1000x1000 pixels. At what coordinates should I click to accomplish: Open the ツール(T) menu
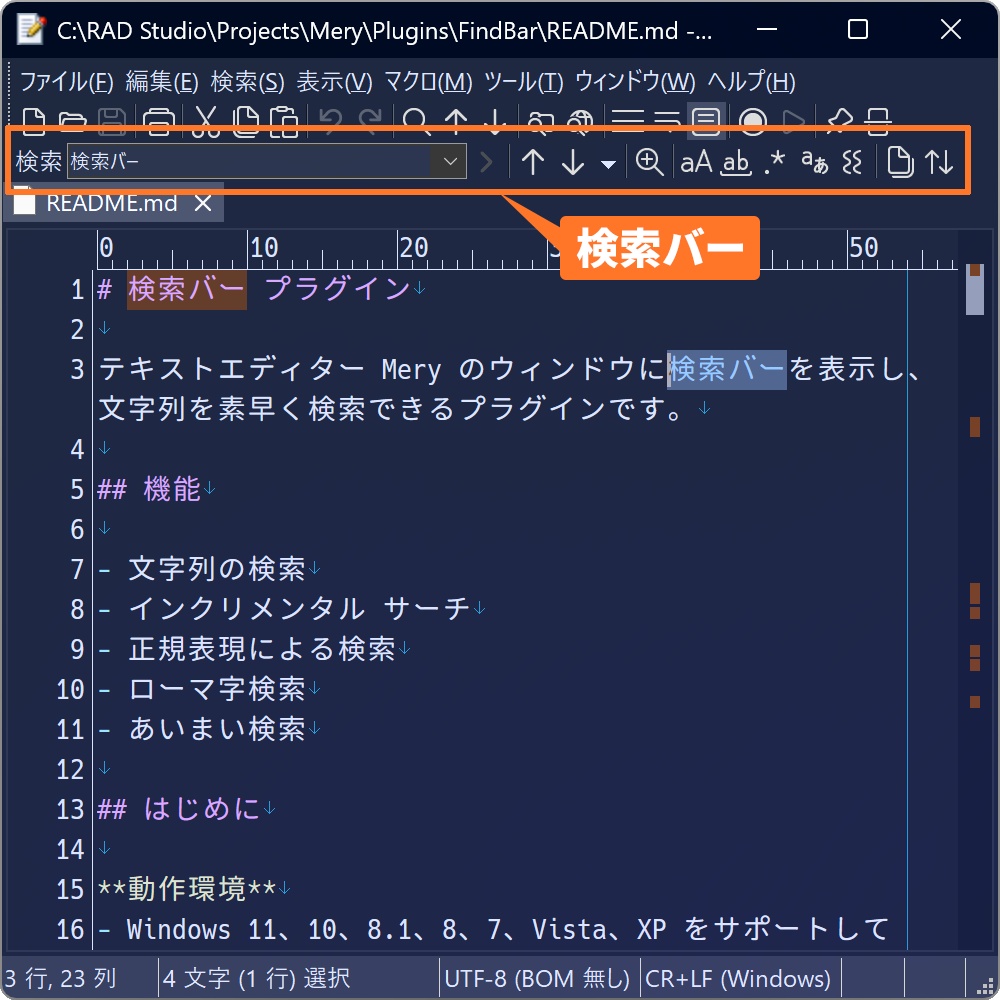pyautogui.click(x=524, y=82)
